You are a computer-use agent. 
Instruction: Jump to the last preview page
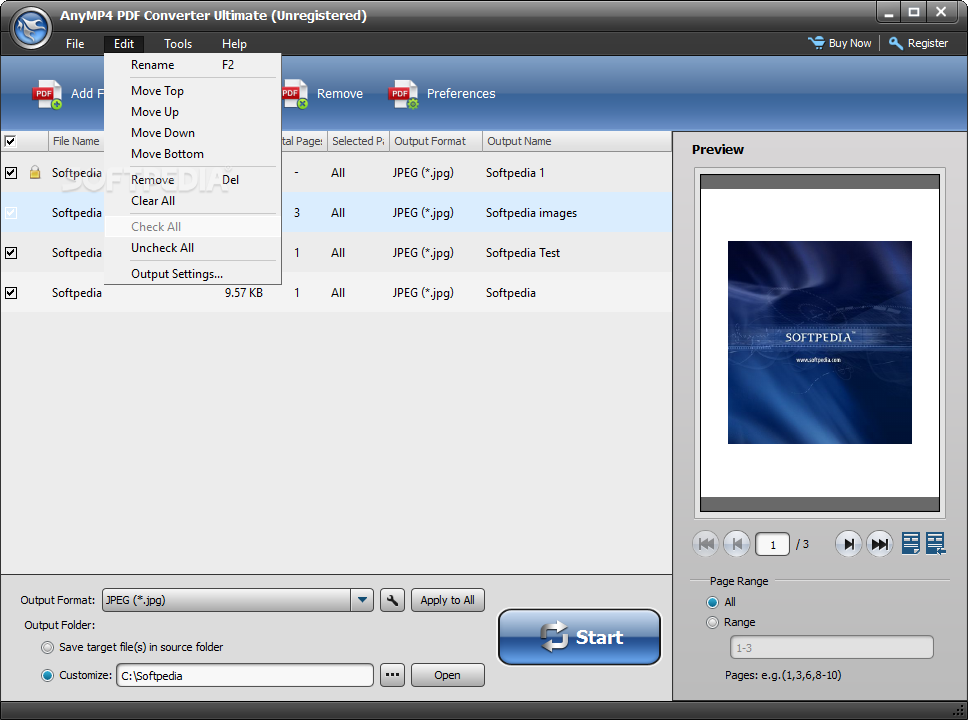880,544
